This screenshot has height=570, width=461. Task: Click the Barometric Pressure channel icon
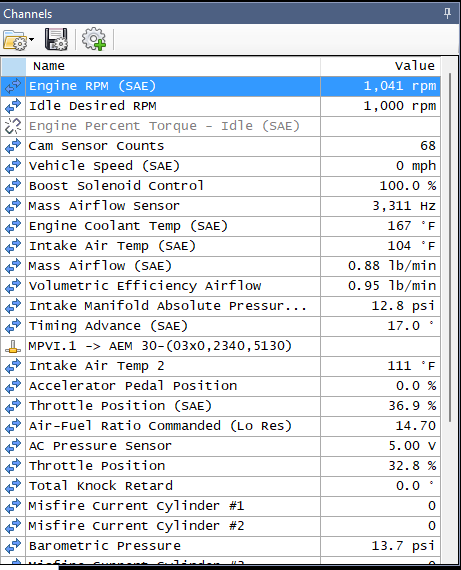13,546
